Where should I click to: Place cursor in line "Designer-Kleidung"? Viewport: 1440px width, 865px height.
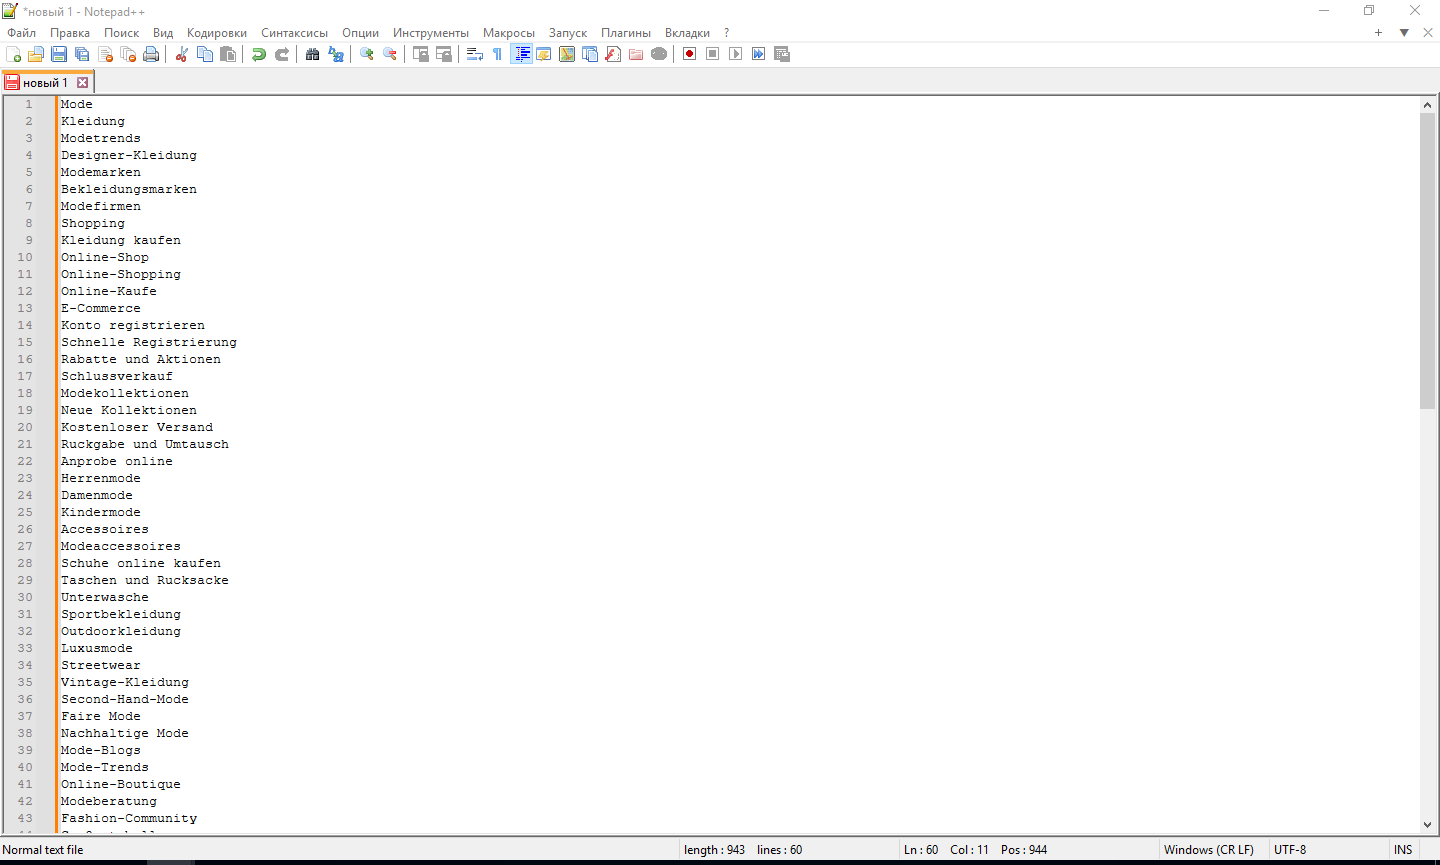129,155
